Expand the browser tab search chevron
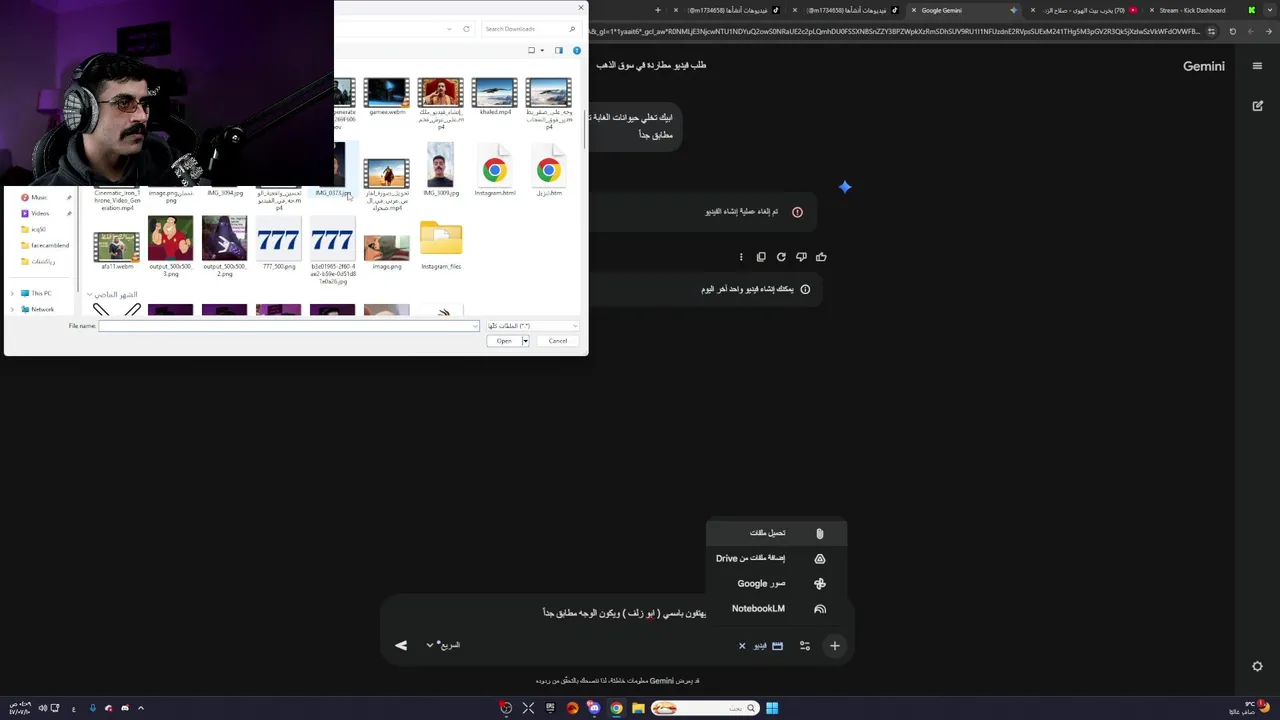This screenshot has height=720, width=1280. (x=1270, y=10)
